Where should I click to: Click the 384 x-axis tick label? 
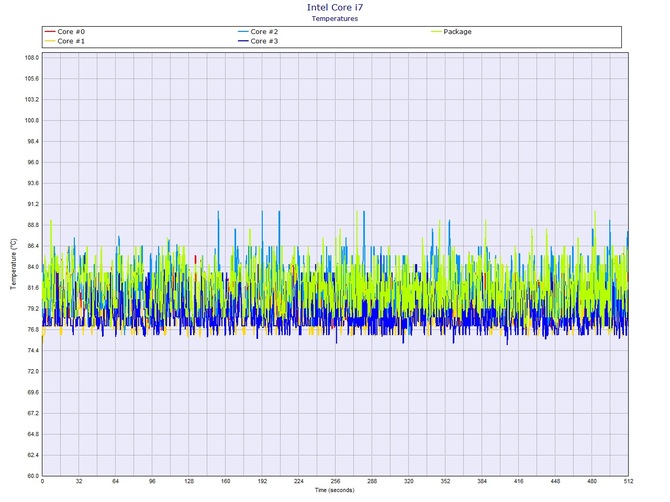[x=482, y=481]
